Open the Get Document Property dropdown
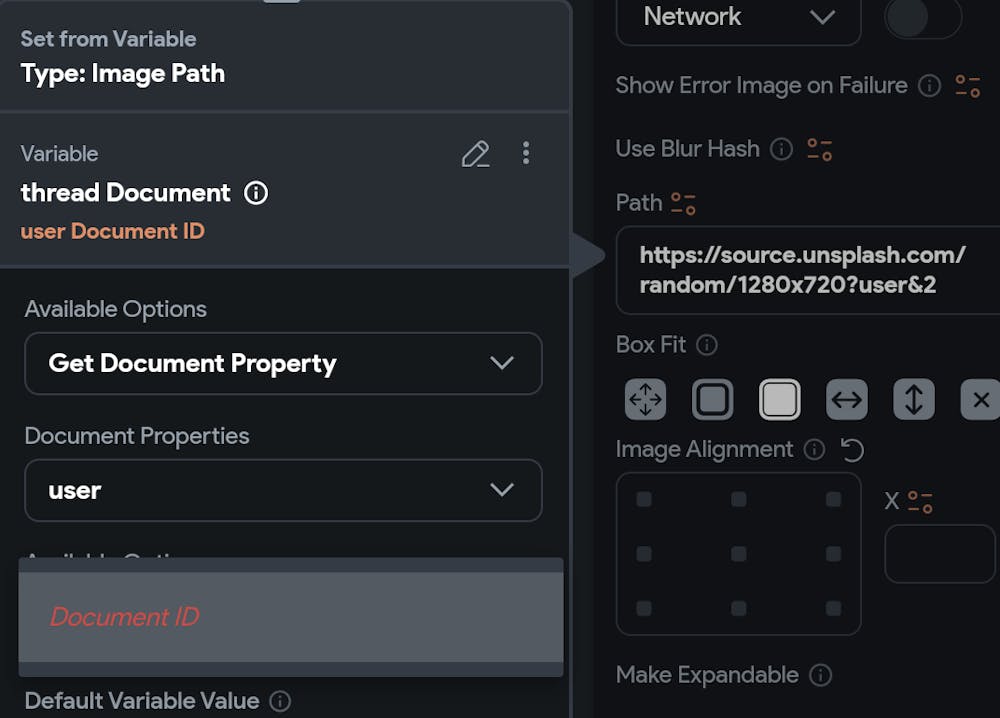 coord(283,363)
